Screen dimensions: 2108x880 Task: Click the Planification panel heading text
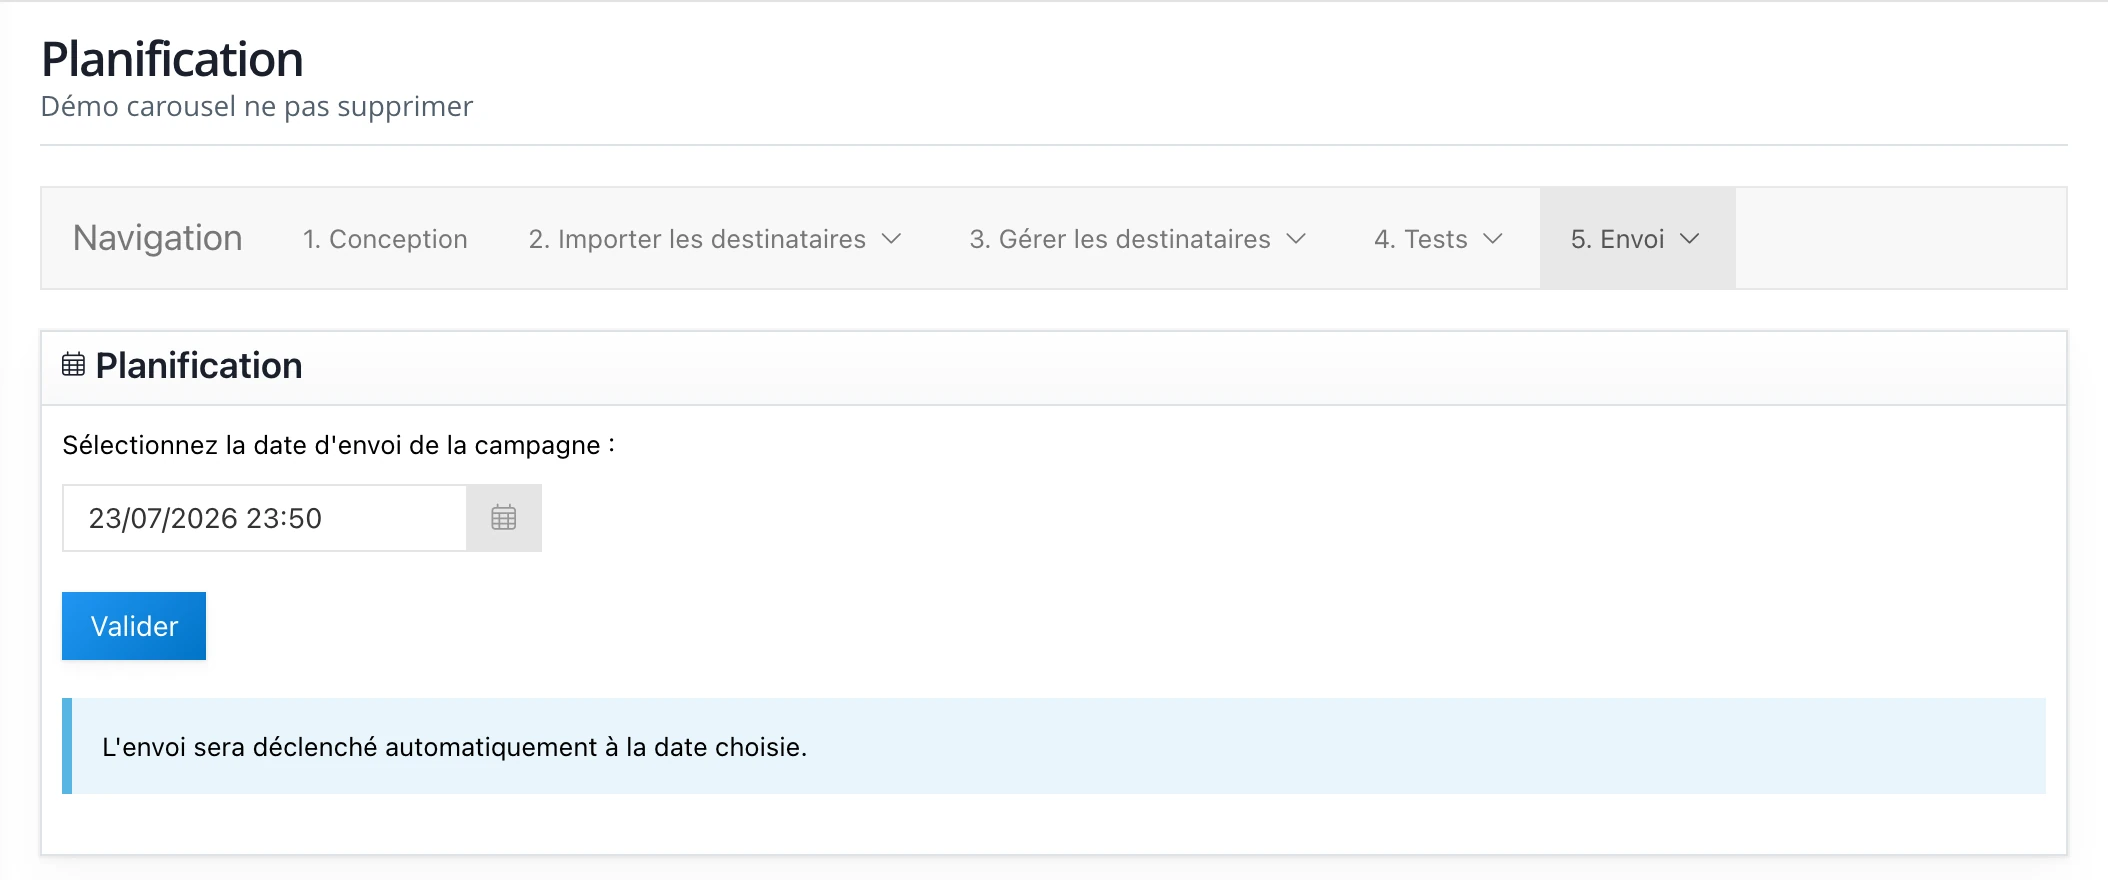(199, 365)
